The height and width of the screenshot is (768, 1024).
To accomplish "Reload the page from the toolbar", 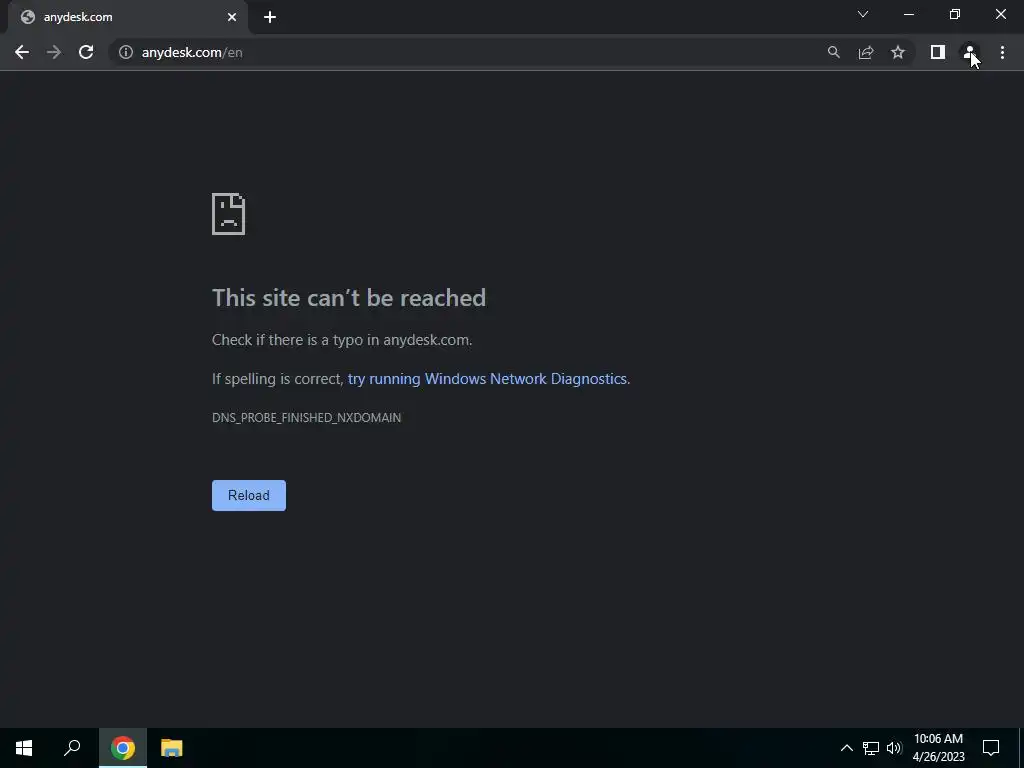I will pyautogui.click(x=86, y=52).
